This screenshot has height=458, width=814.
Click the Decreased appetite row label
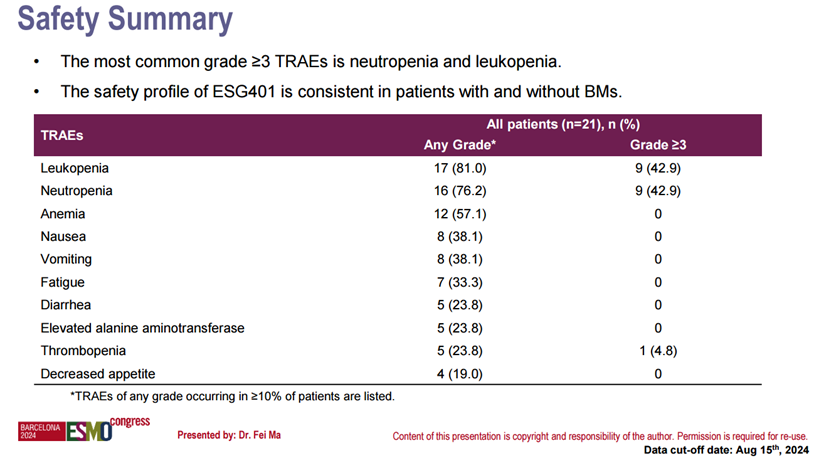point(99,374)
